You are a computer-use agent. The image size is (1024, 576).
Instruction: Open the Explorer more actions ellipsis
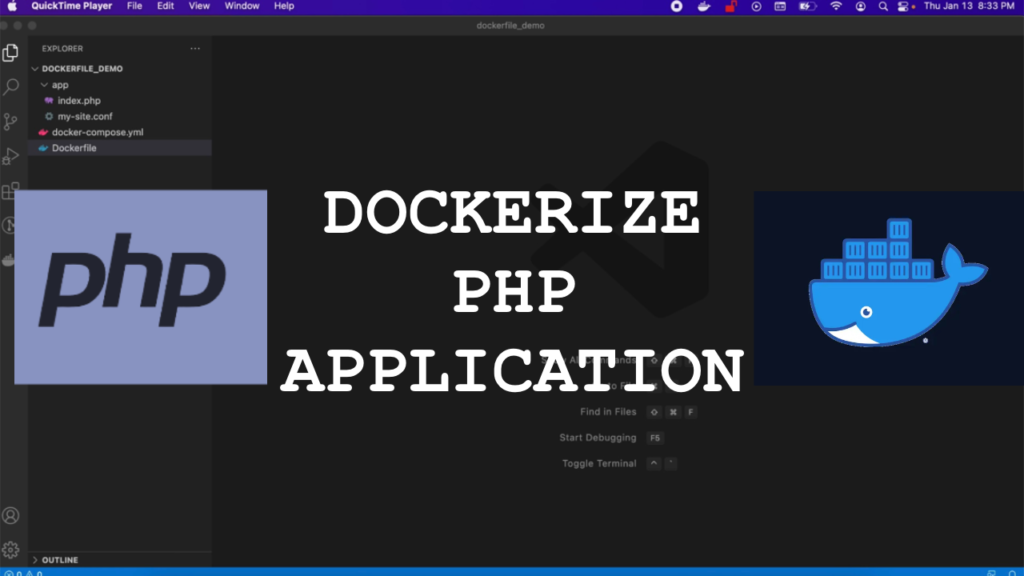click(195, 48)
